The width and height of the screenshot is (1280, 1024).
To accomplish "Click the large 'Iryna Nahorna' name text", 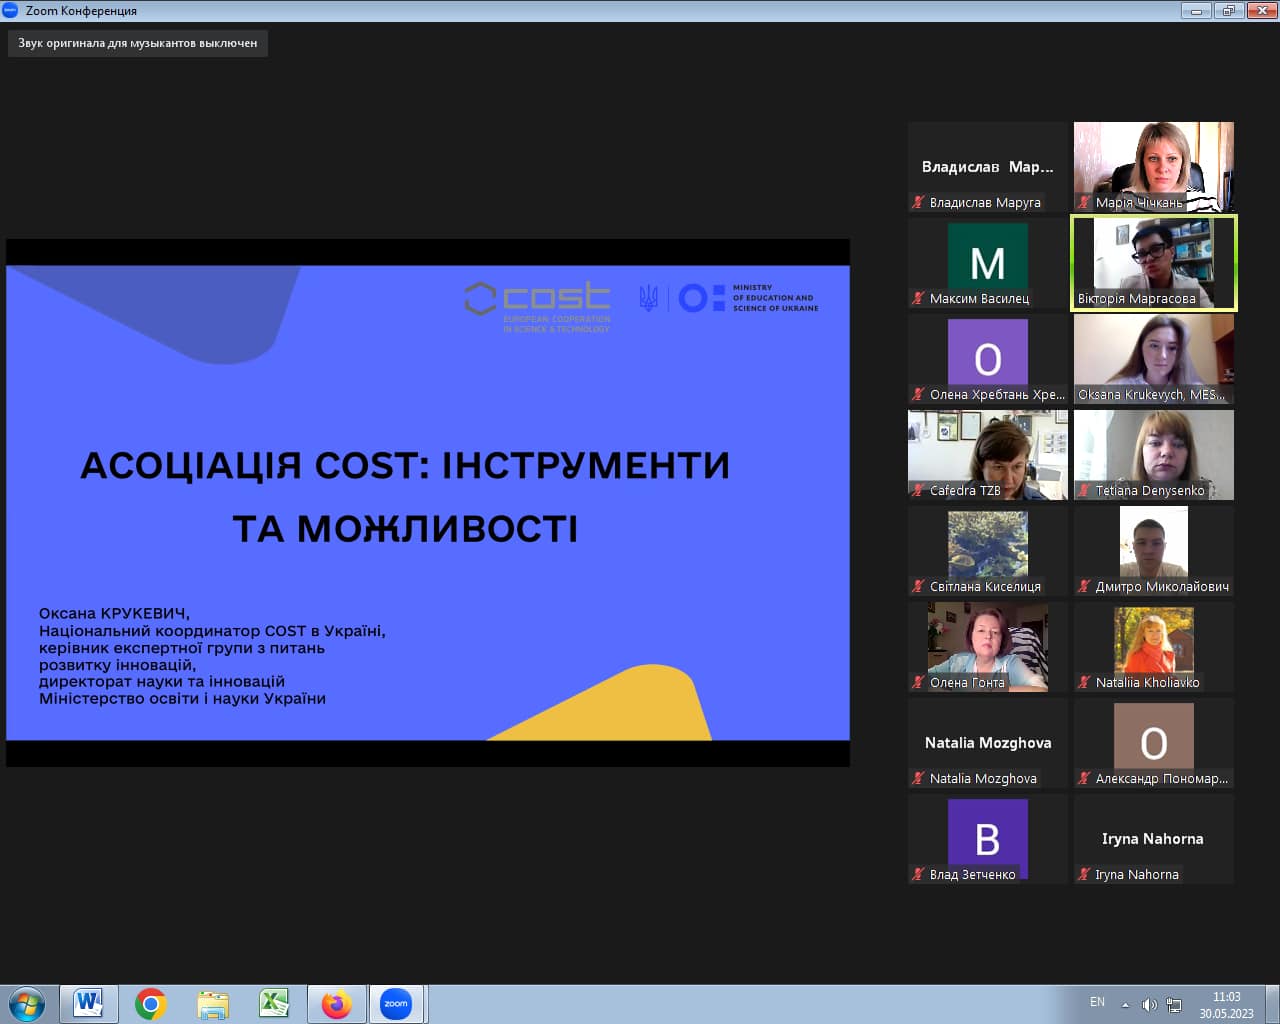I will pyautogui.click(x=1153, y=839).
